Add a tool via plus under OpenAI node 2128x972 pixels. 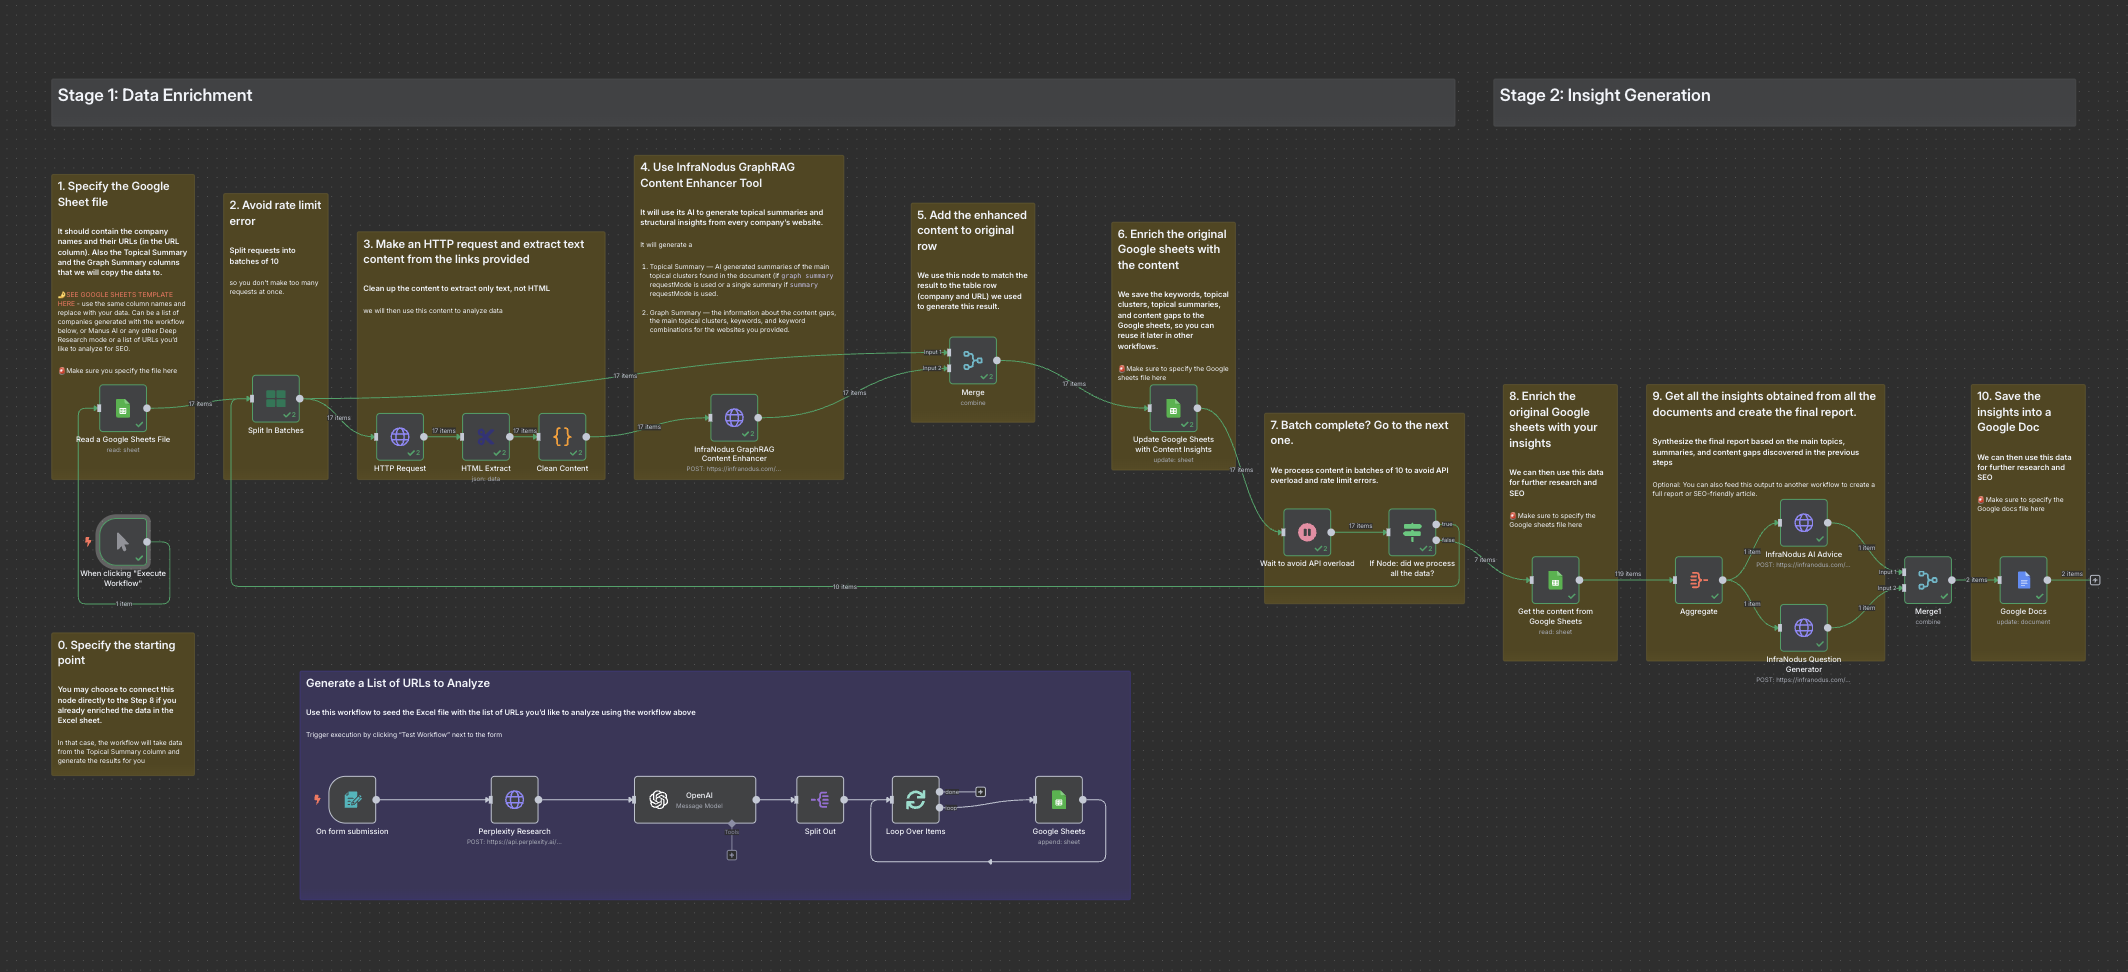732,855
